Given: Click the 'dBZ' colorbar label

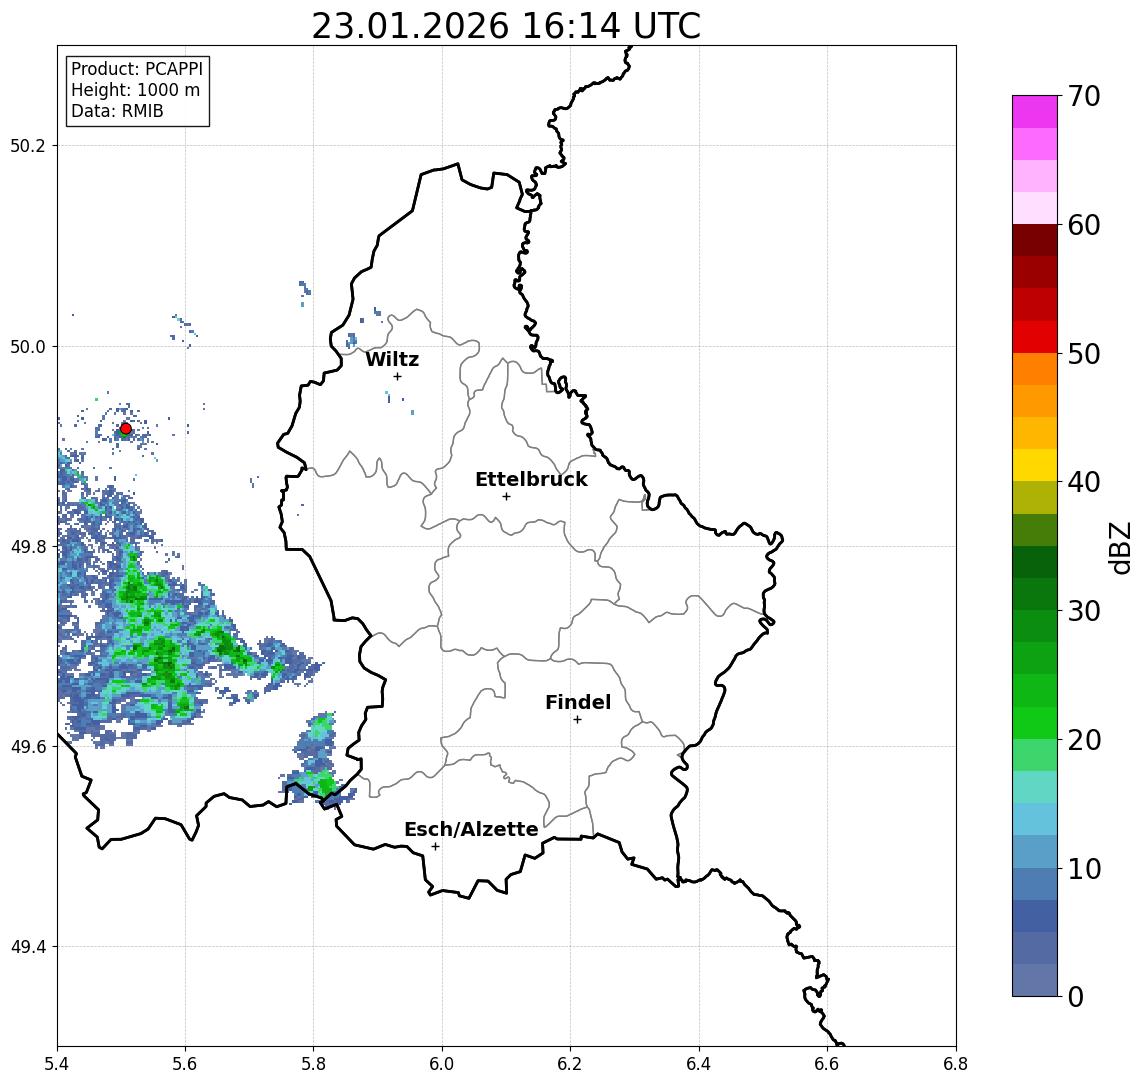Looking at the screenshot, I should click(x=1119, y=547).
